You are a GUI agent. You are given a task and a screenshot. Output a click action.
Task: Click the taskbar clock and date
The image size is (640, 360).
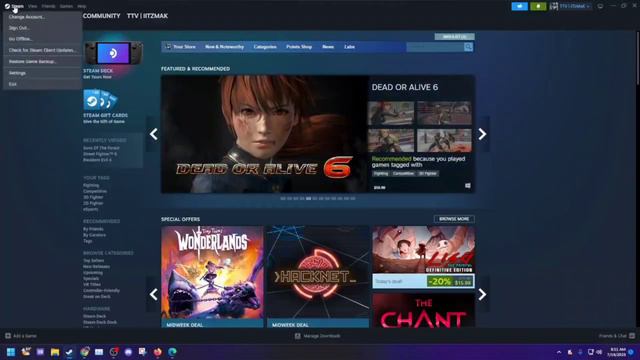click(617, 352)
